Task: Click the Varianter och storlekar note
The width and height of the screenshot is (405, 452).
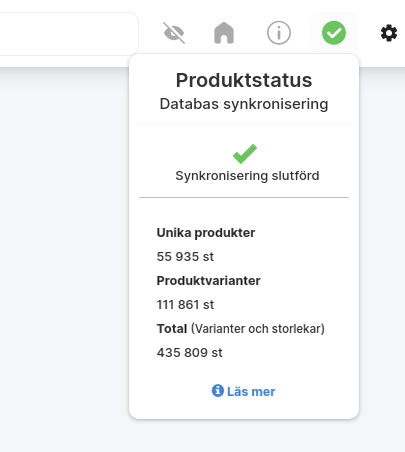Action: tap(258, 329)
